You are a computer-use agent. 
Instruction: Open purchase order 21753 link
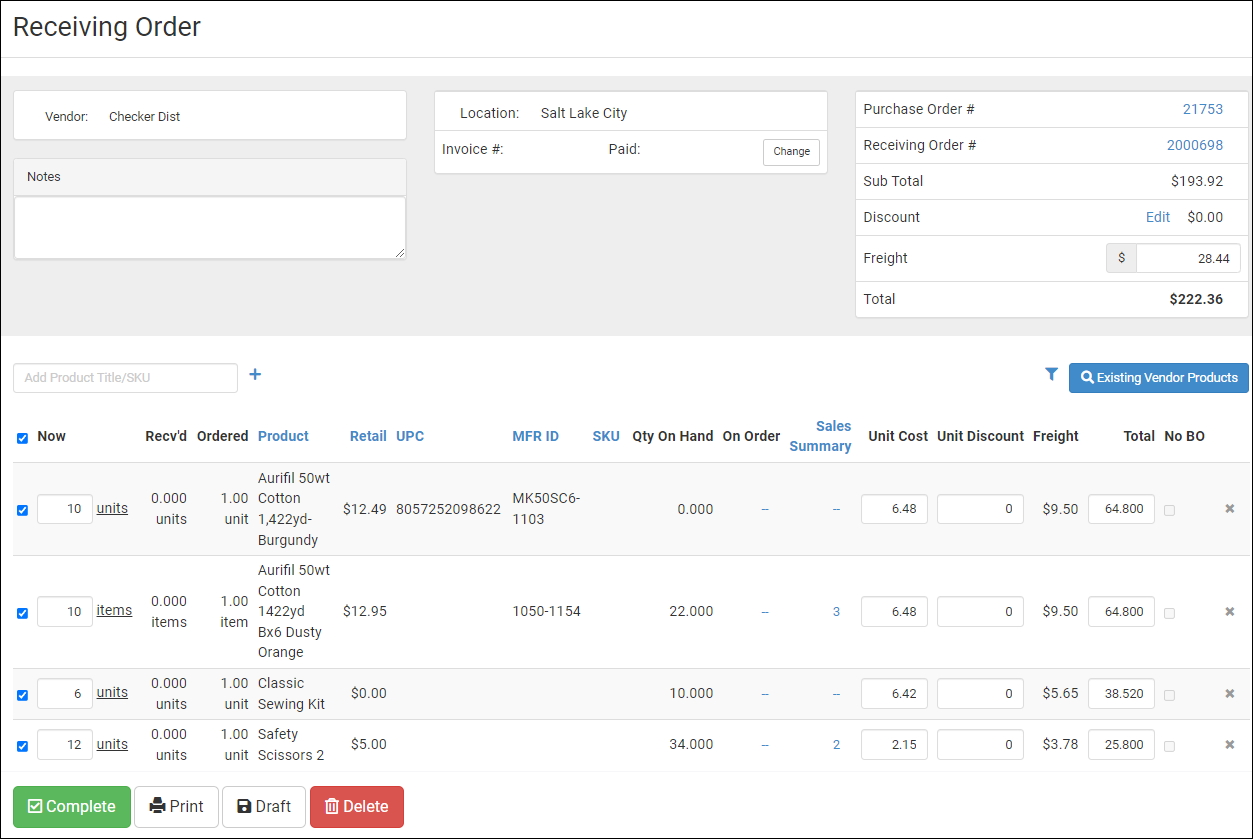1202,109
